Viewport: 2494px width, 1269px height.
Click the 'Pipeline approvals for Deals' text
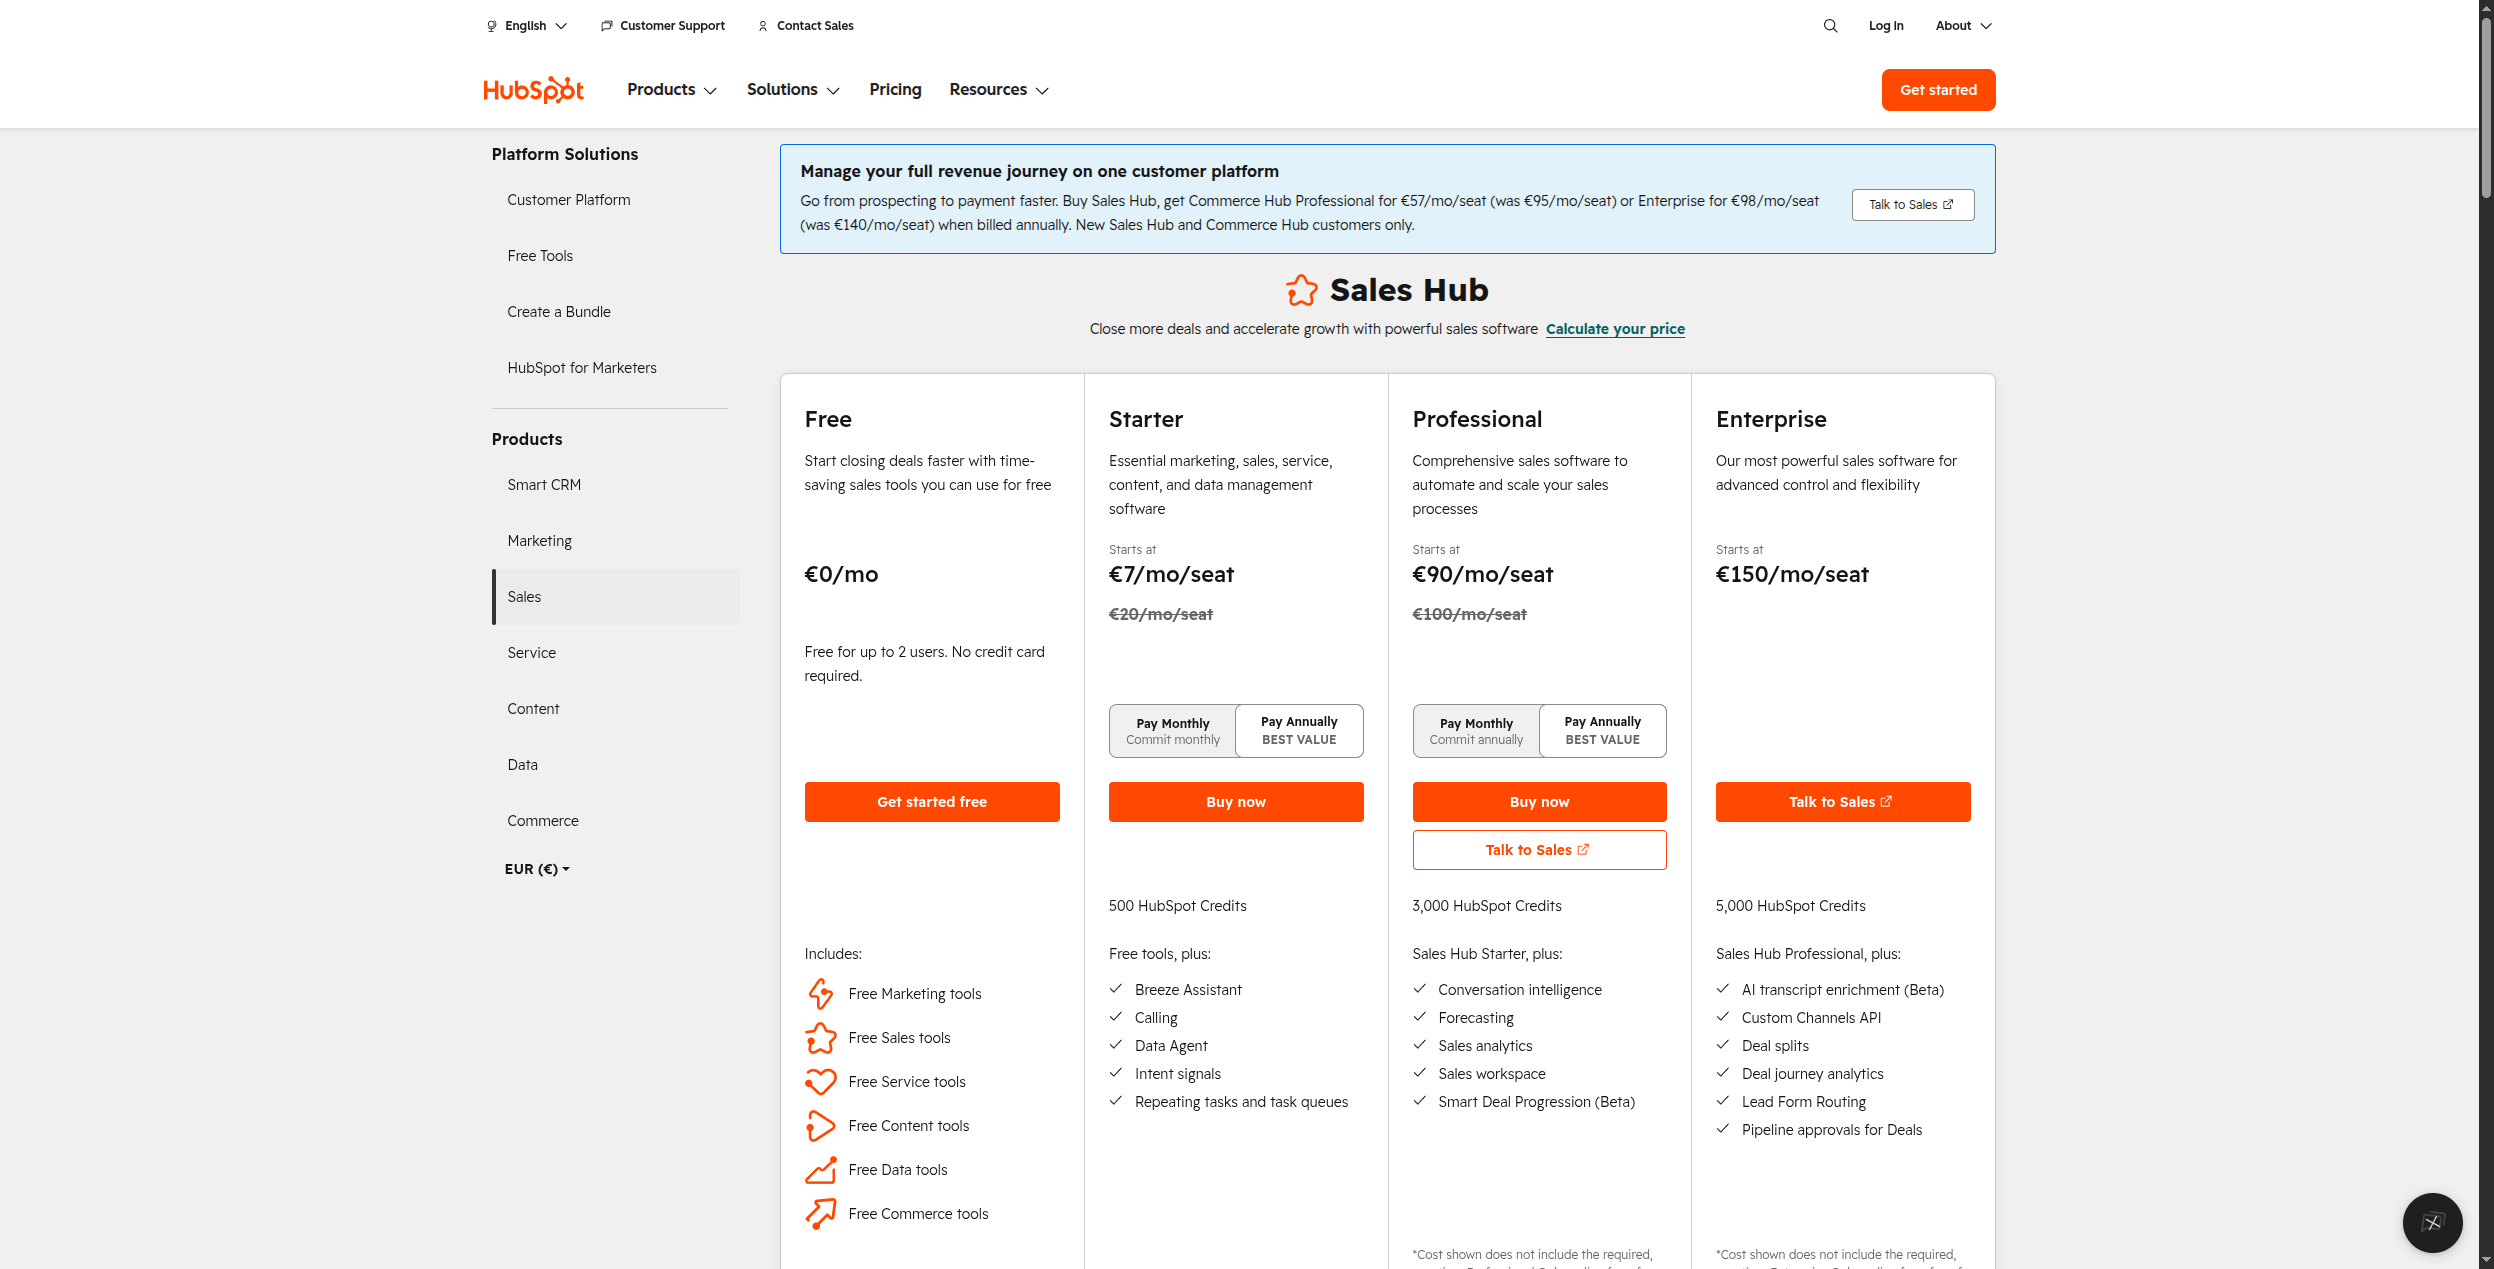pos(1831,1130)
